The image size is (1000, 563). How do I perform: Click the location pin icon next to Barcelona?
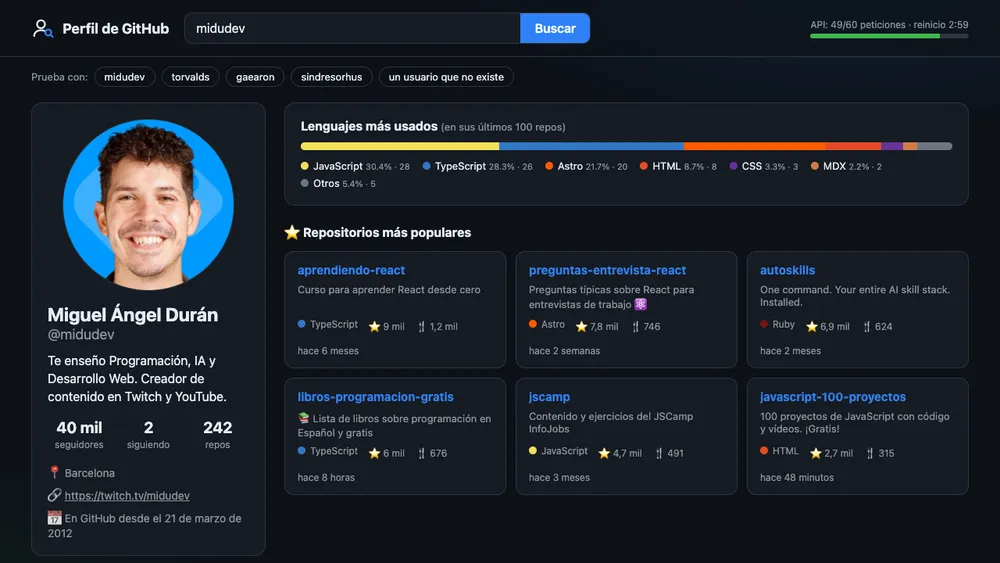[x=54, y=472]
